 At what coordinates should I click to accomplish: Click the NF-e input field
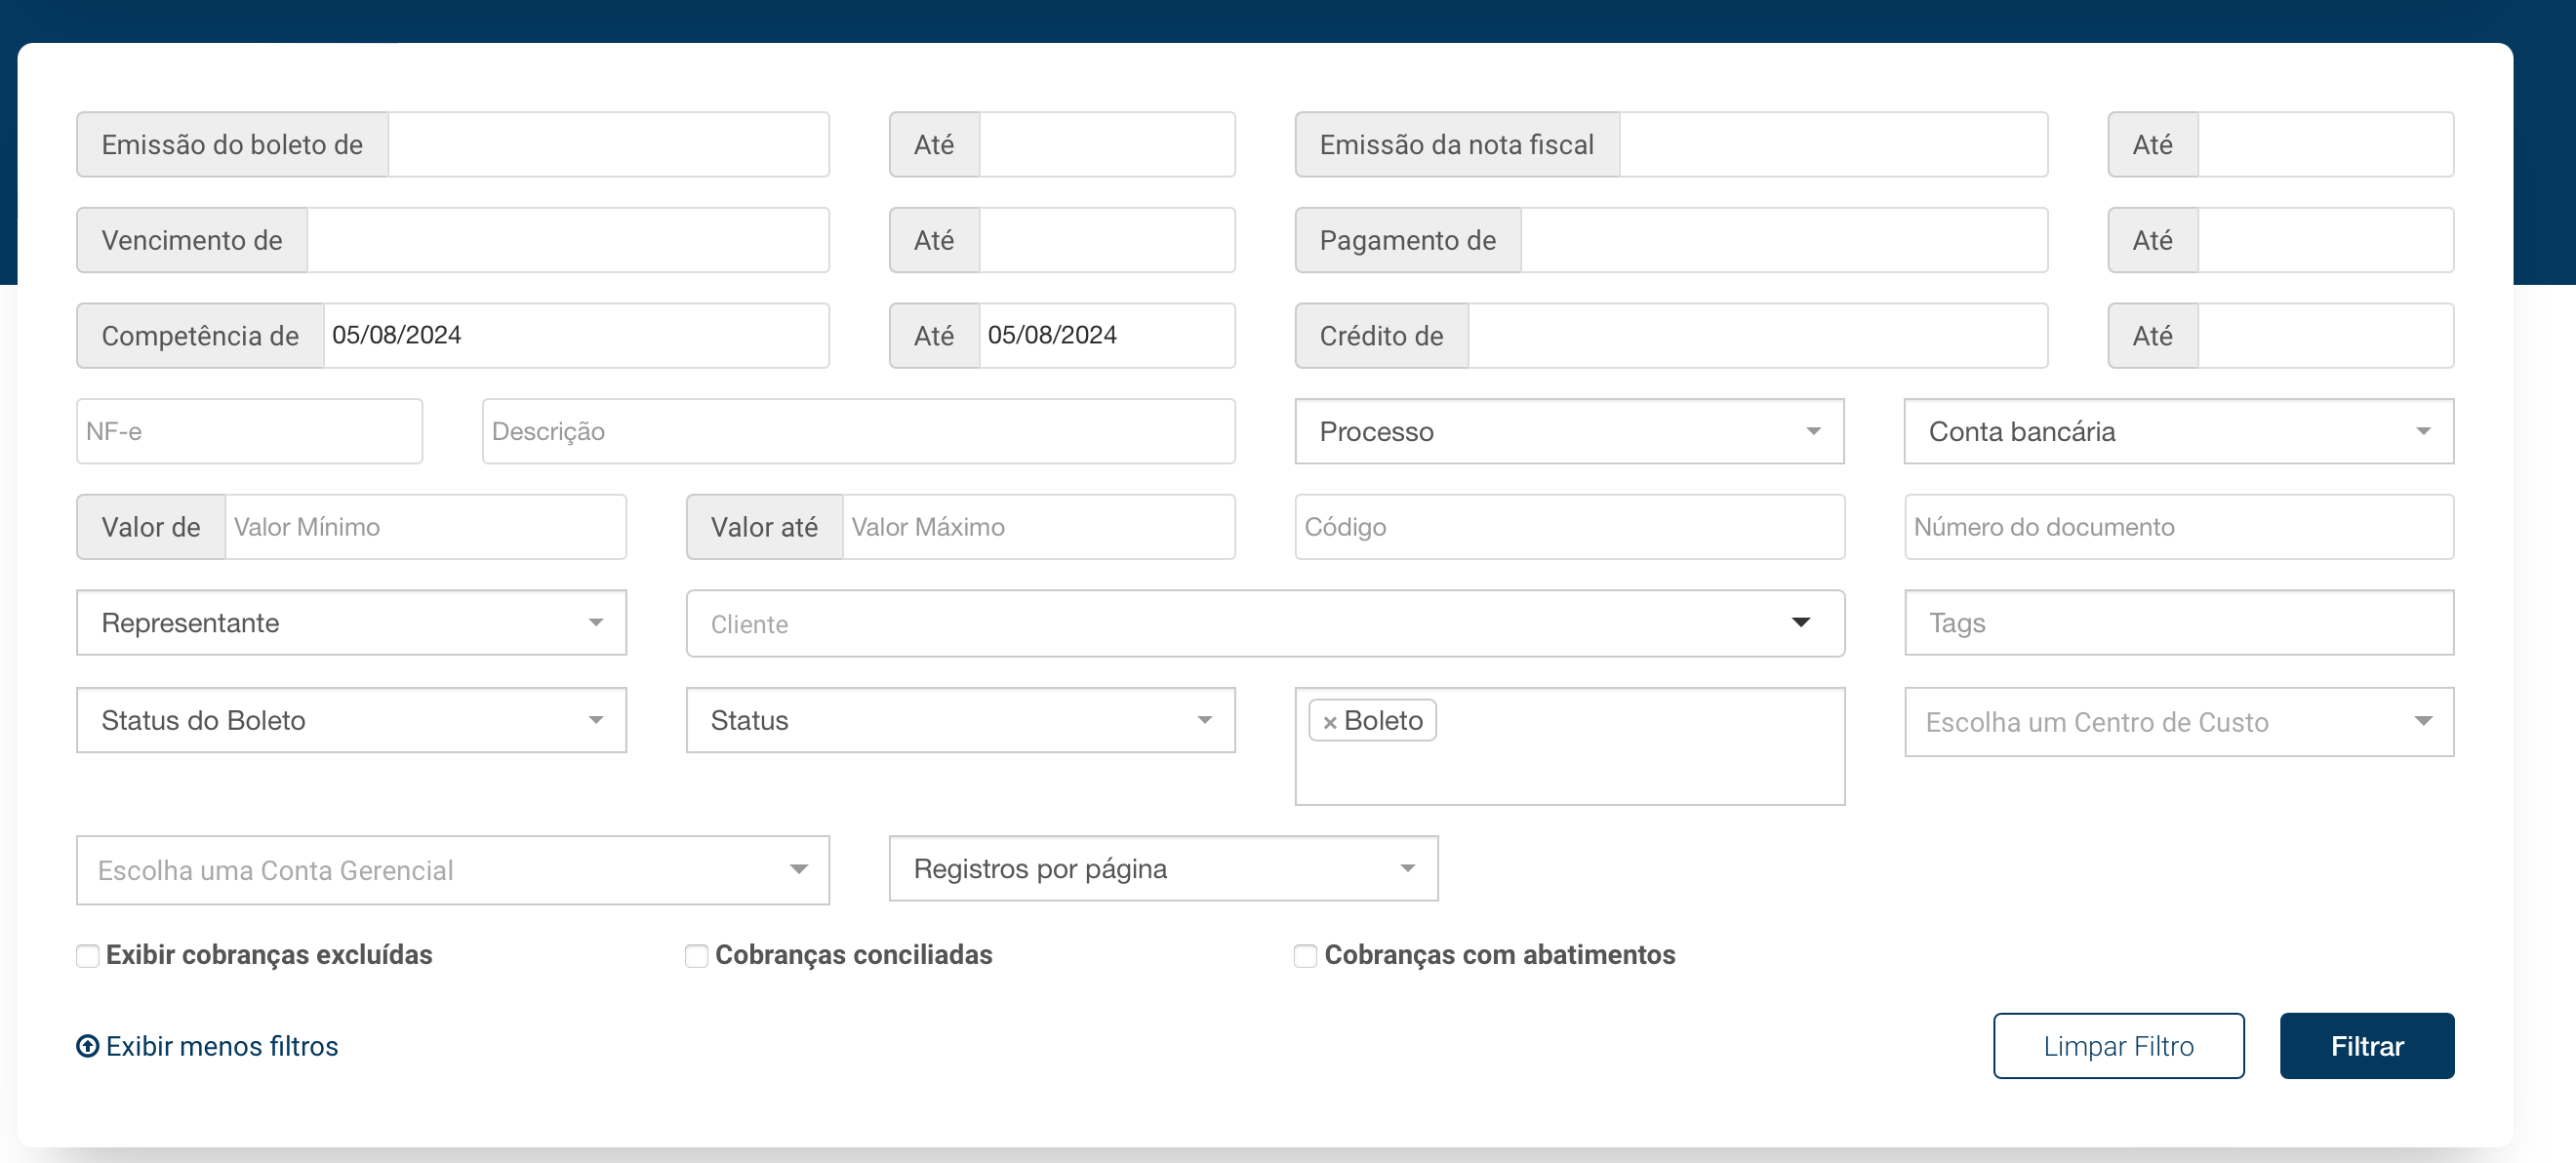[249, 431]
